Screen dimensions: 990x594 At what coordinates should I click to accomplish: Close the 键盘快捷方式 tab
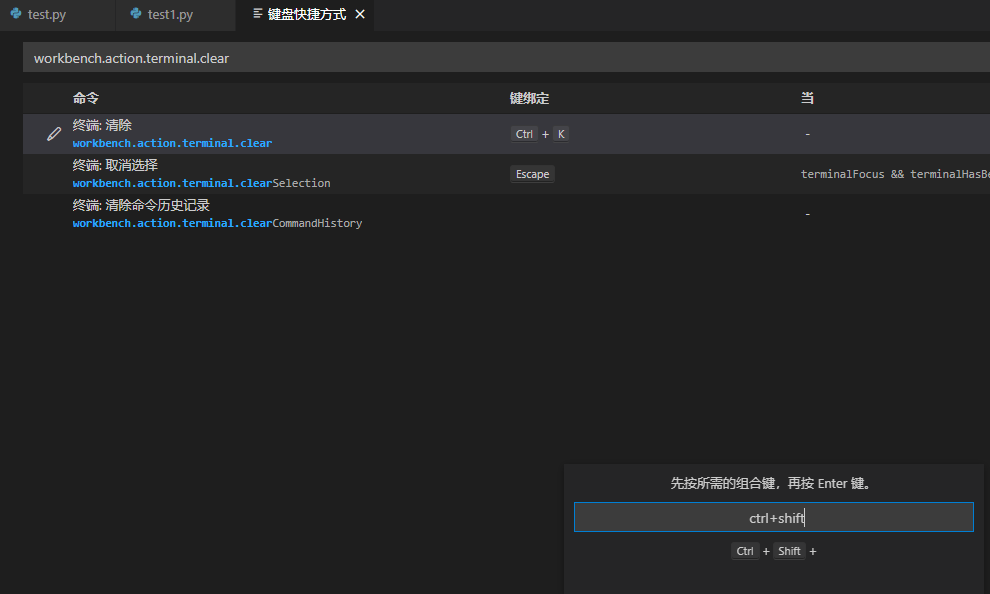[x=361, y=15]
